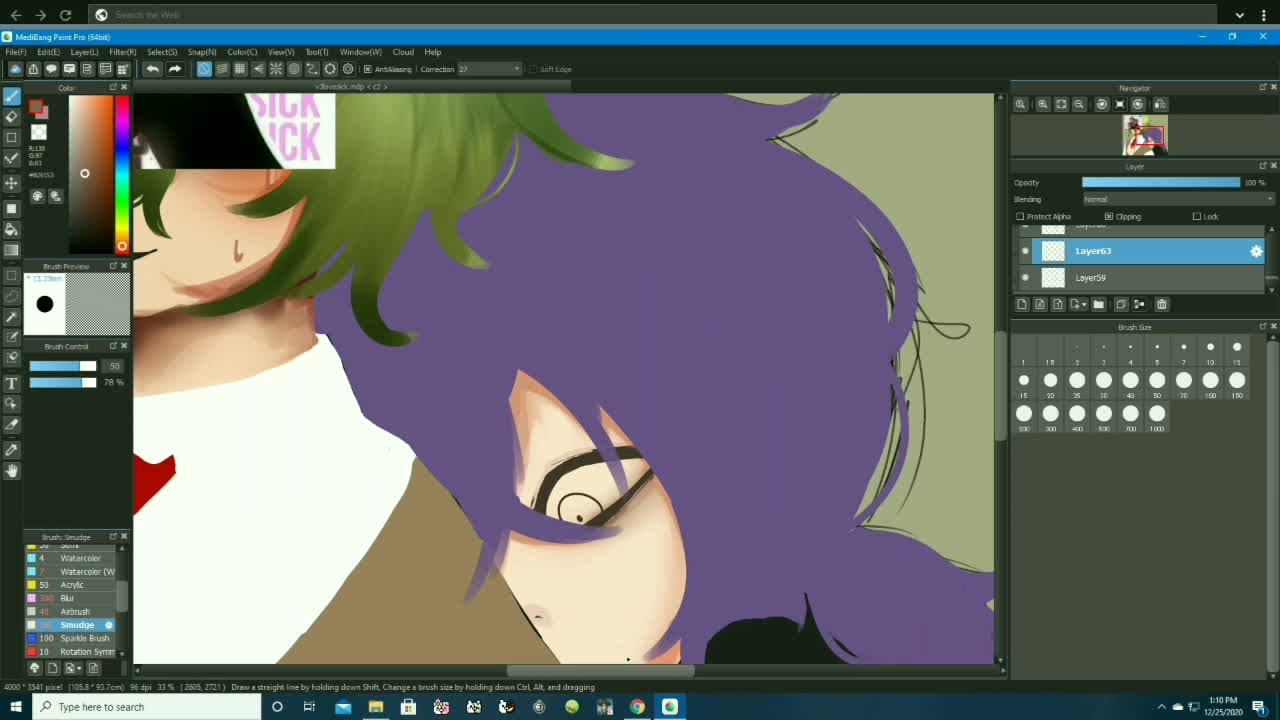1280x720 pixels.
Task: Open Smudge brush settings gear
Action: [109, 625]
